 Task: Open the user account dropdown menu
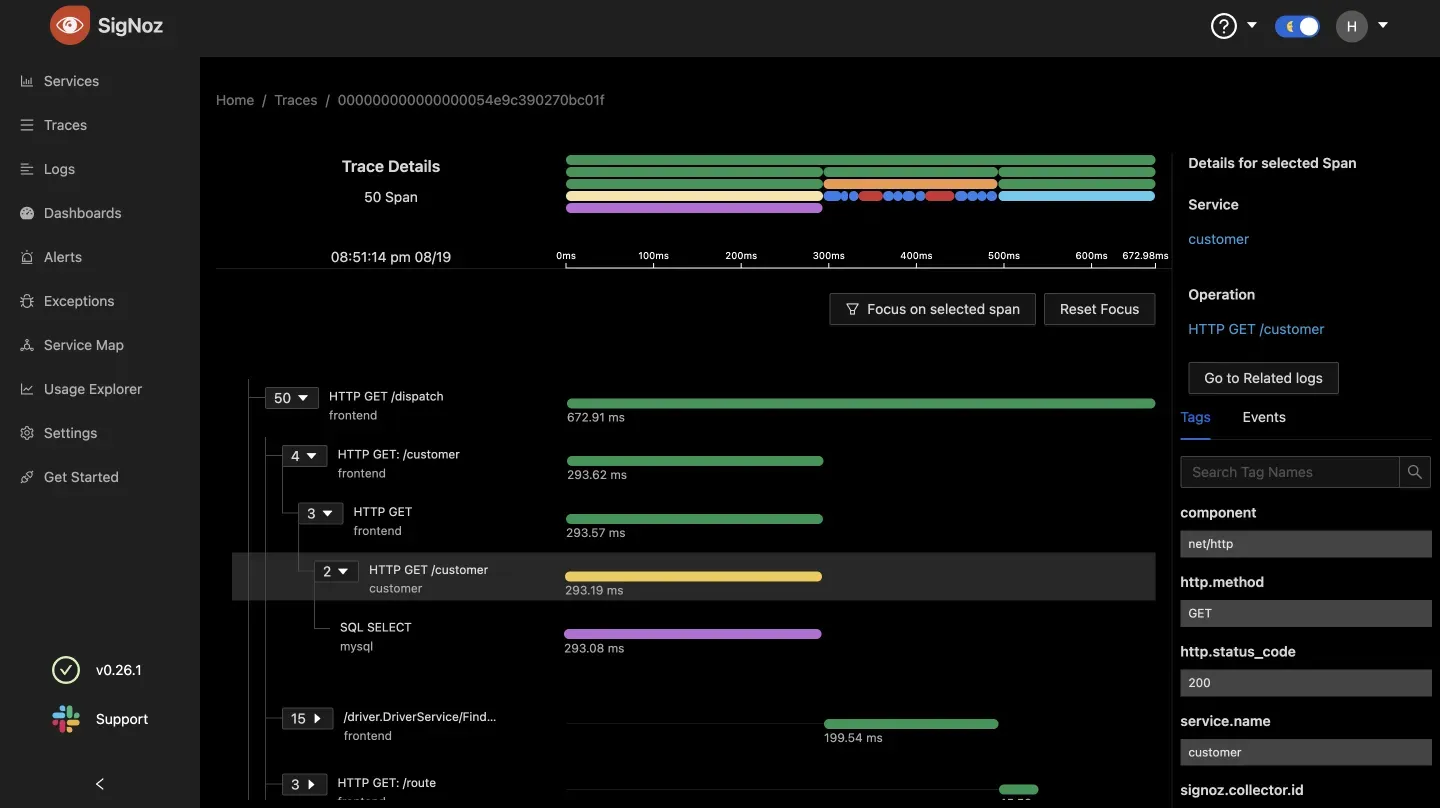point(1362,25)
